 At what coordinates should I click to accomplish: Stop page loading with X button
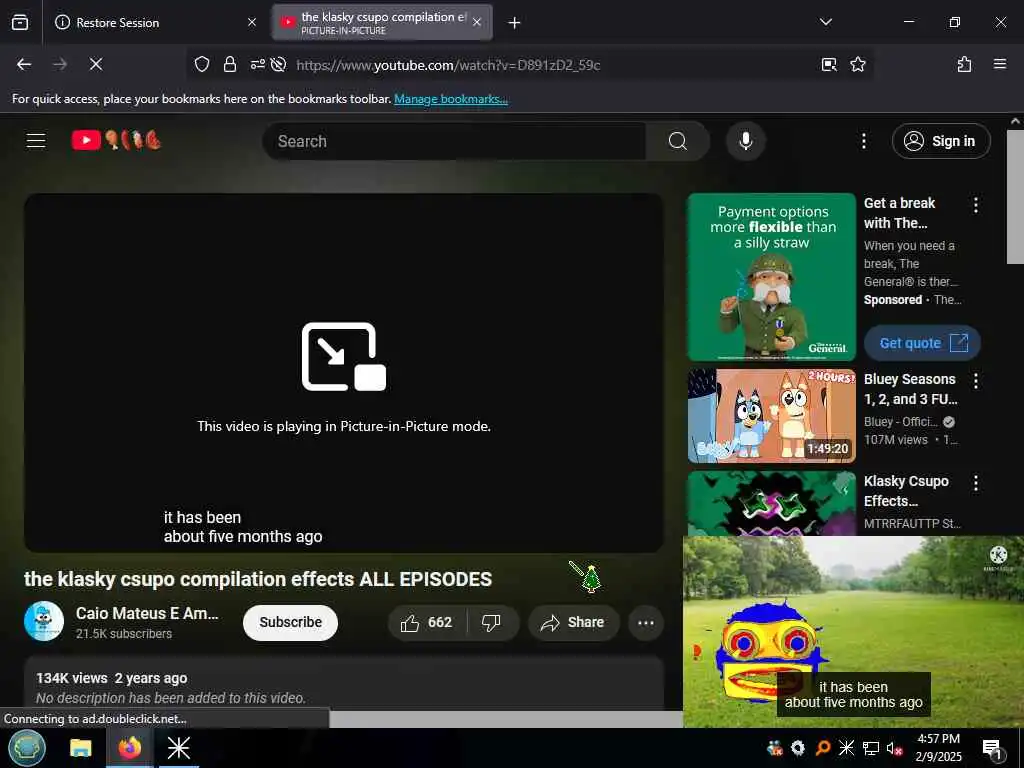pos(95,64)
